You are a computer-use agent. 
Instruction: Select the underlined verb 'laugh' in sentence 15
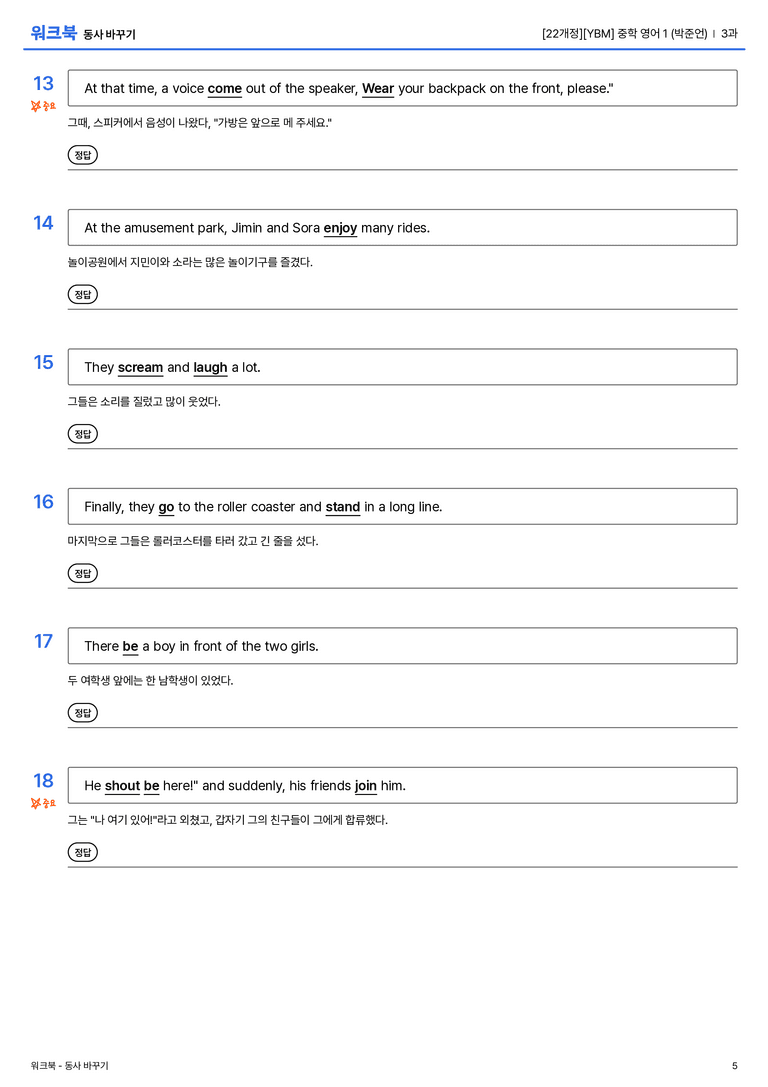click(210, 367)
